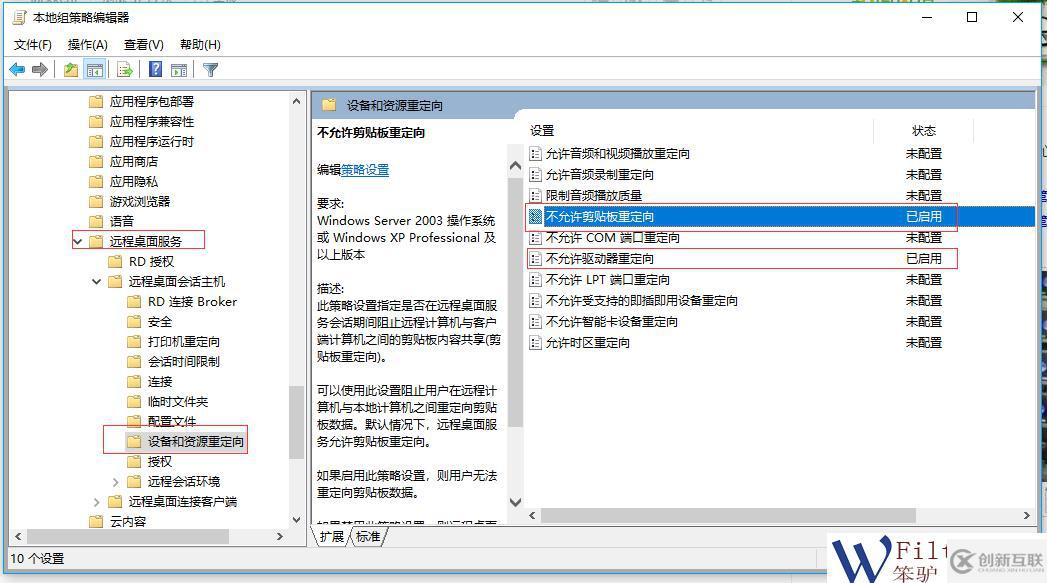Image resolution: width=1047 pixels, height=583 pixels.
Task: Expand the 远程会话环境 tree node
Action: coord(116,481)
